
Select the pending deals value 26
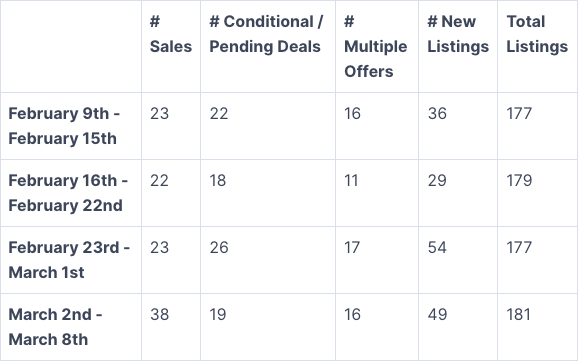pos(219,247)
